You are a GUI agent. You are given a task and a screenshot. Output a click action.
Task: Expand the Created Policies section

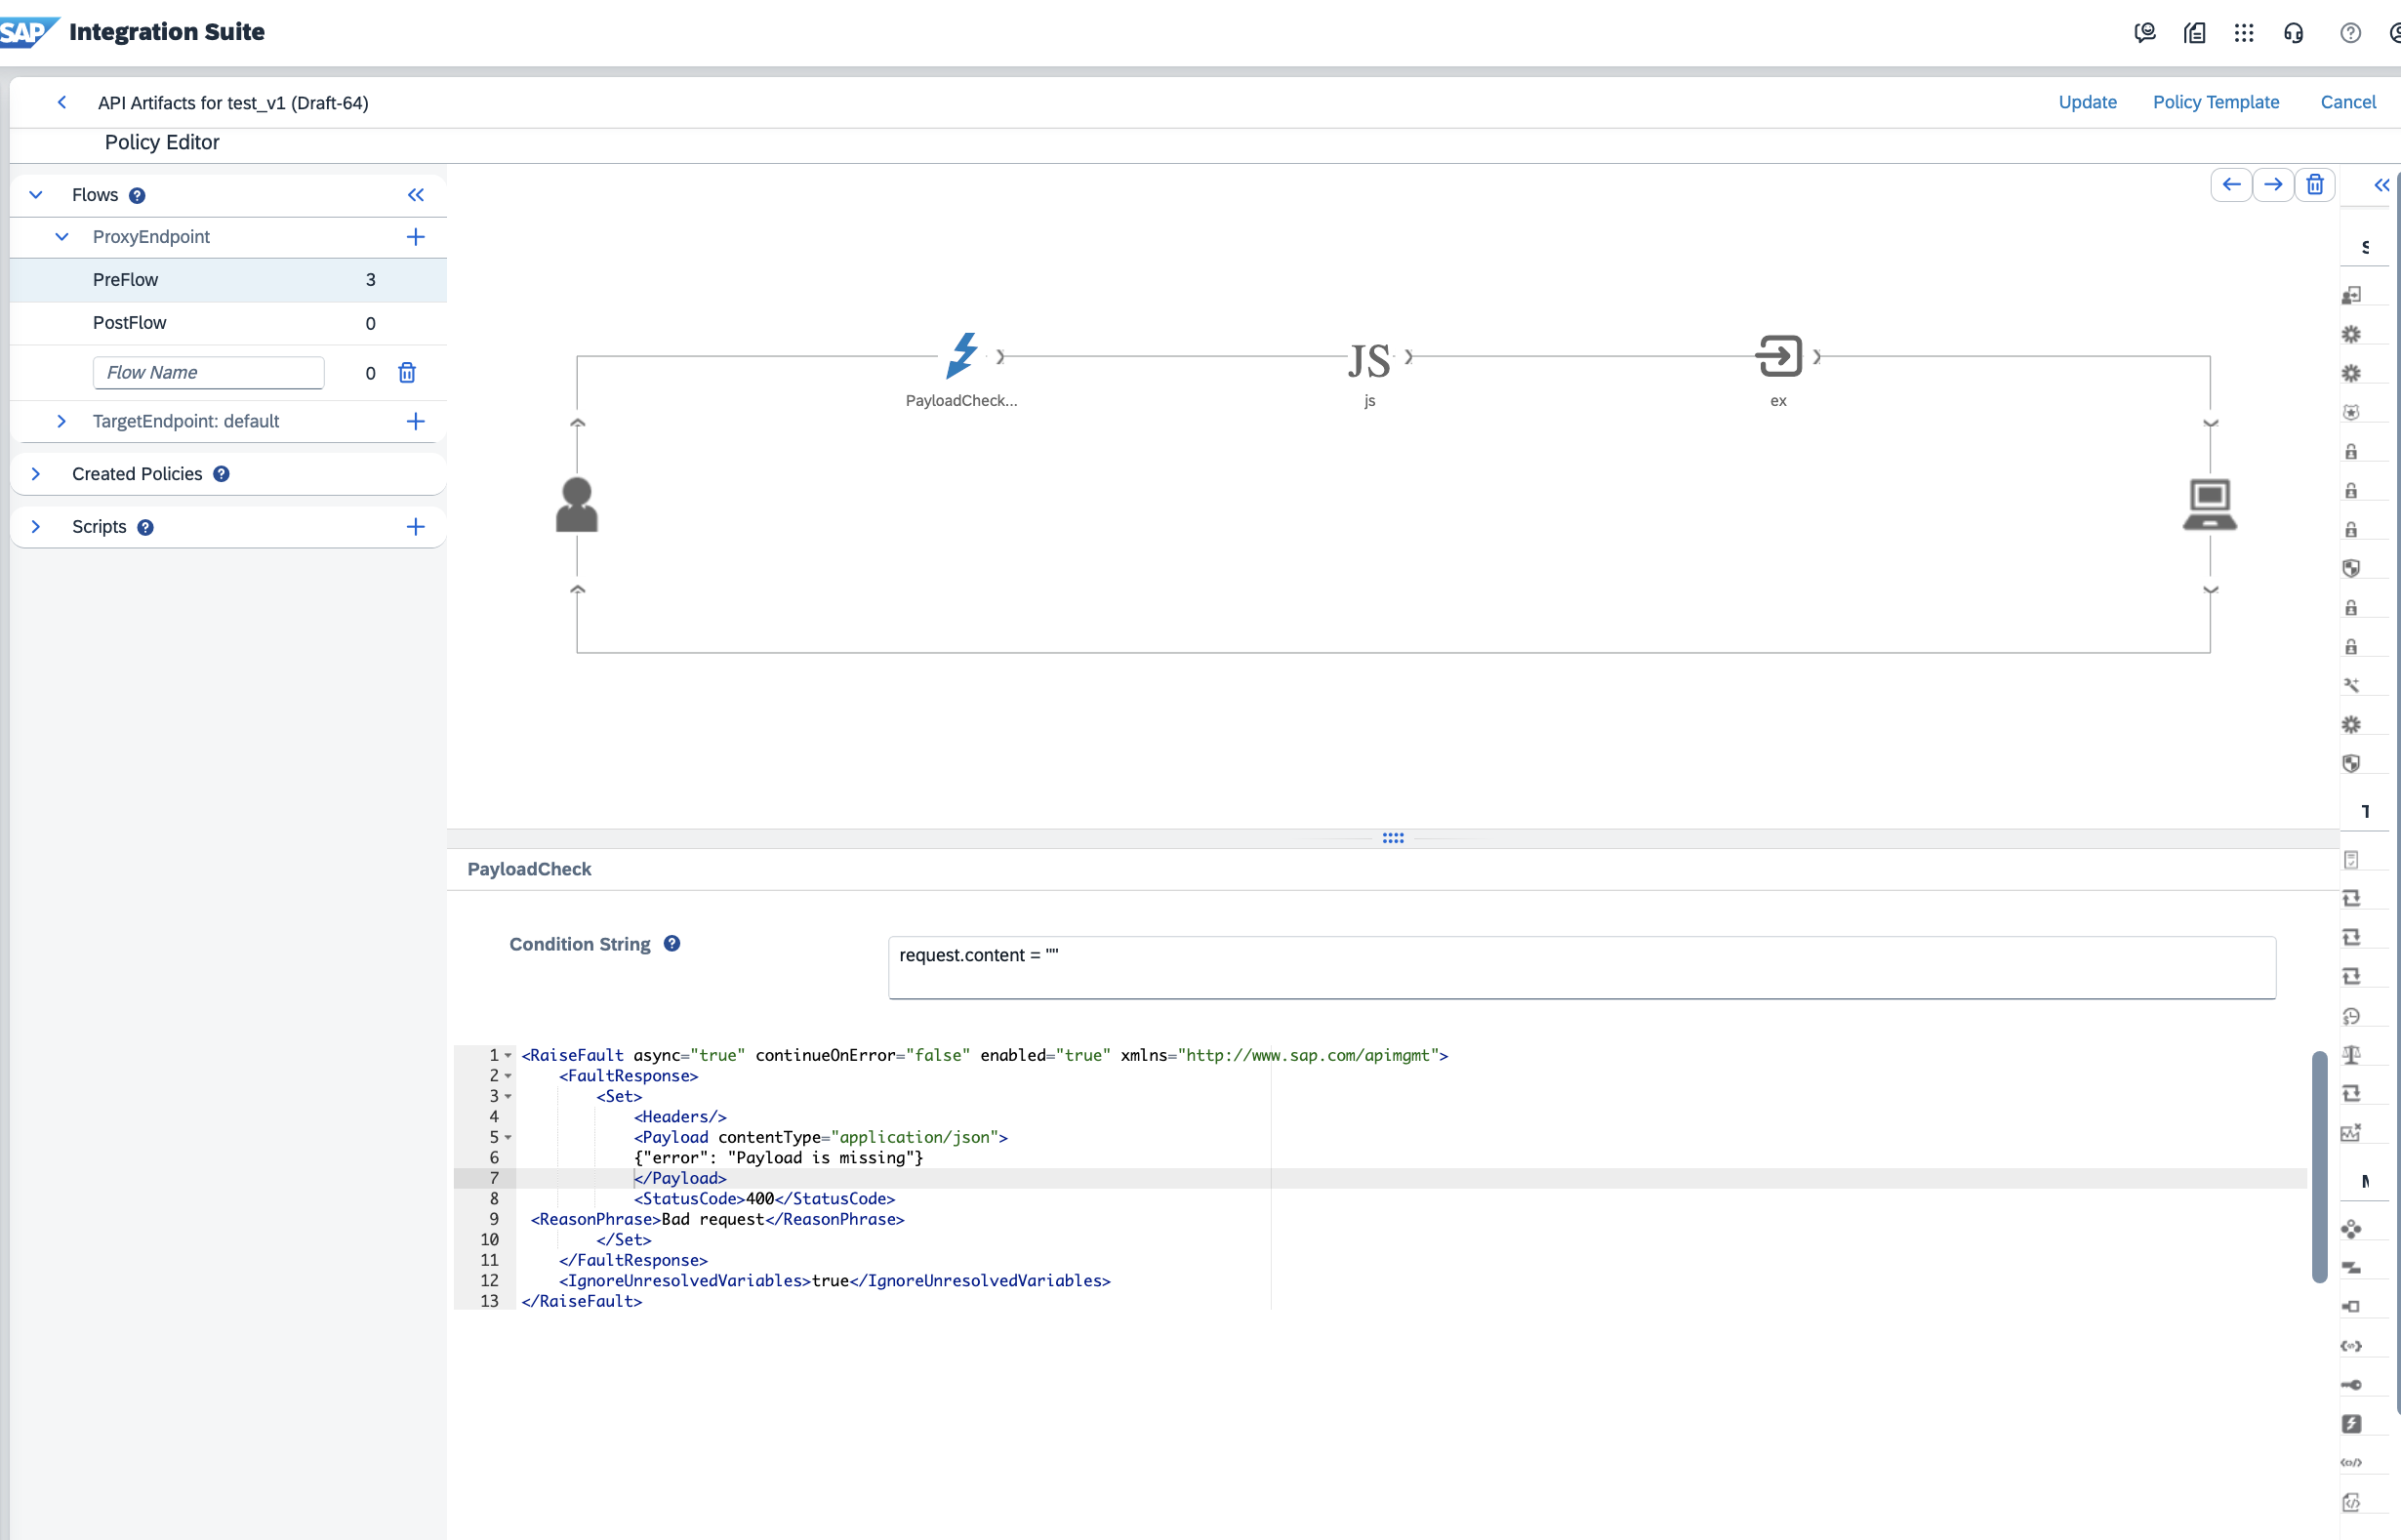(36, 474)
